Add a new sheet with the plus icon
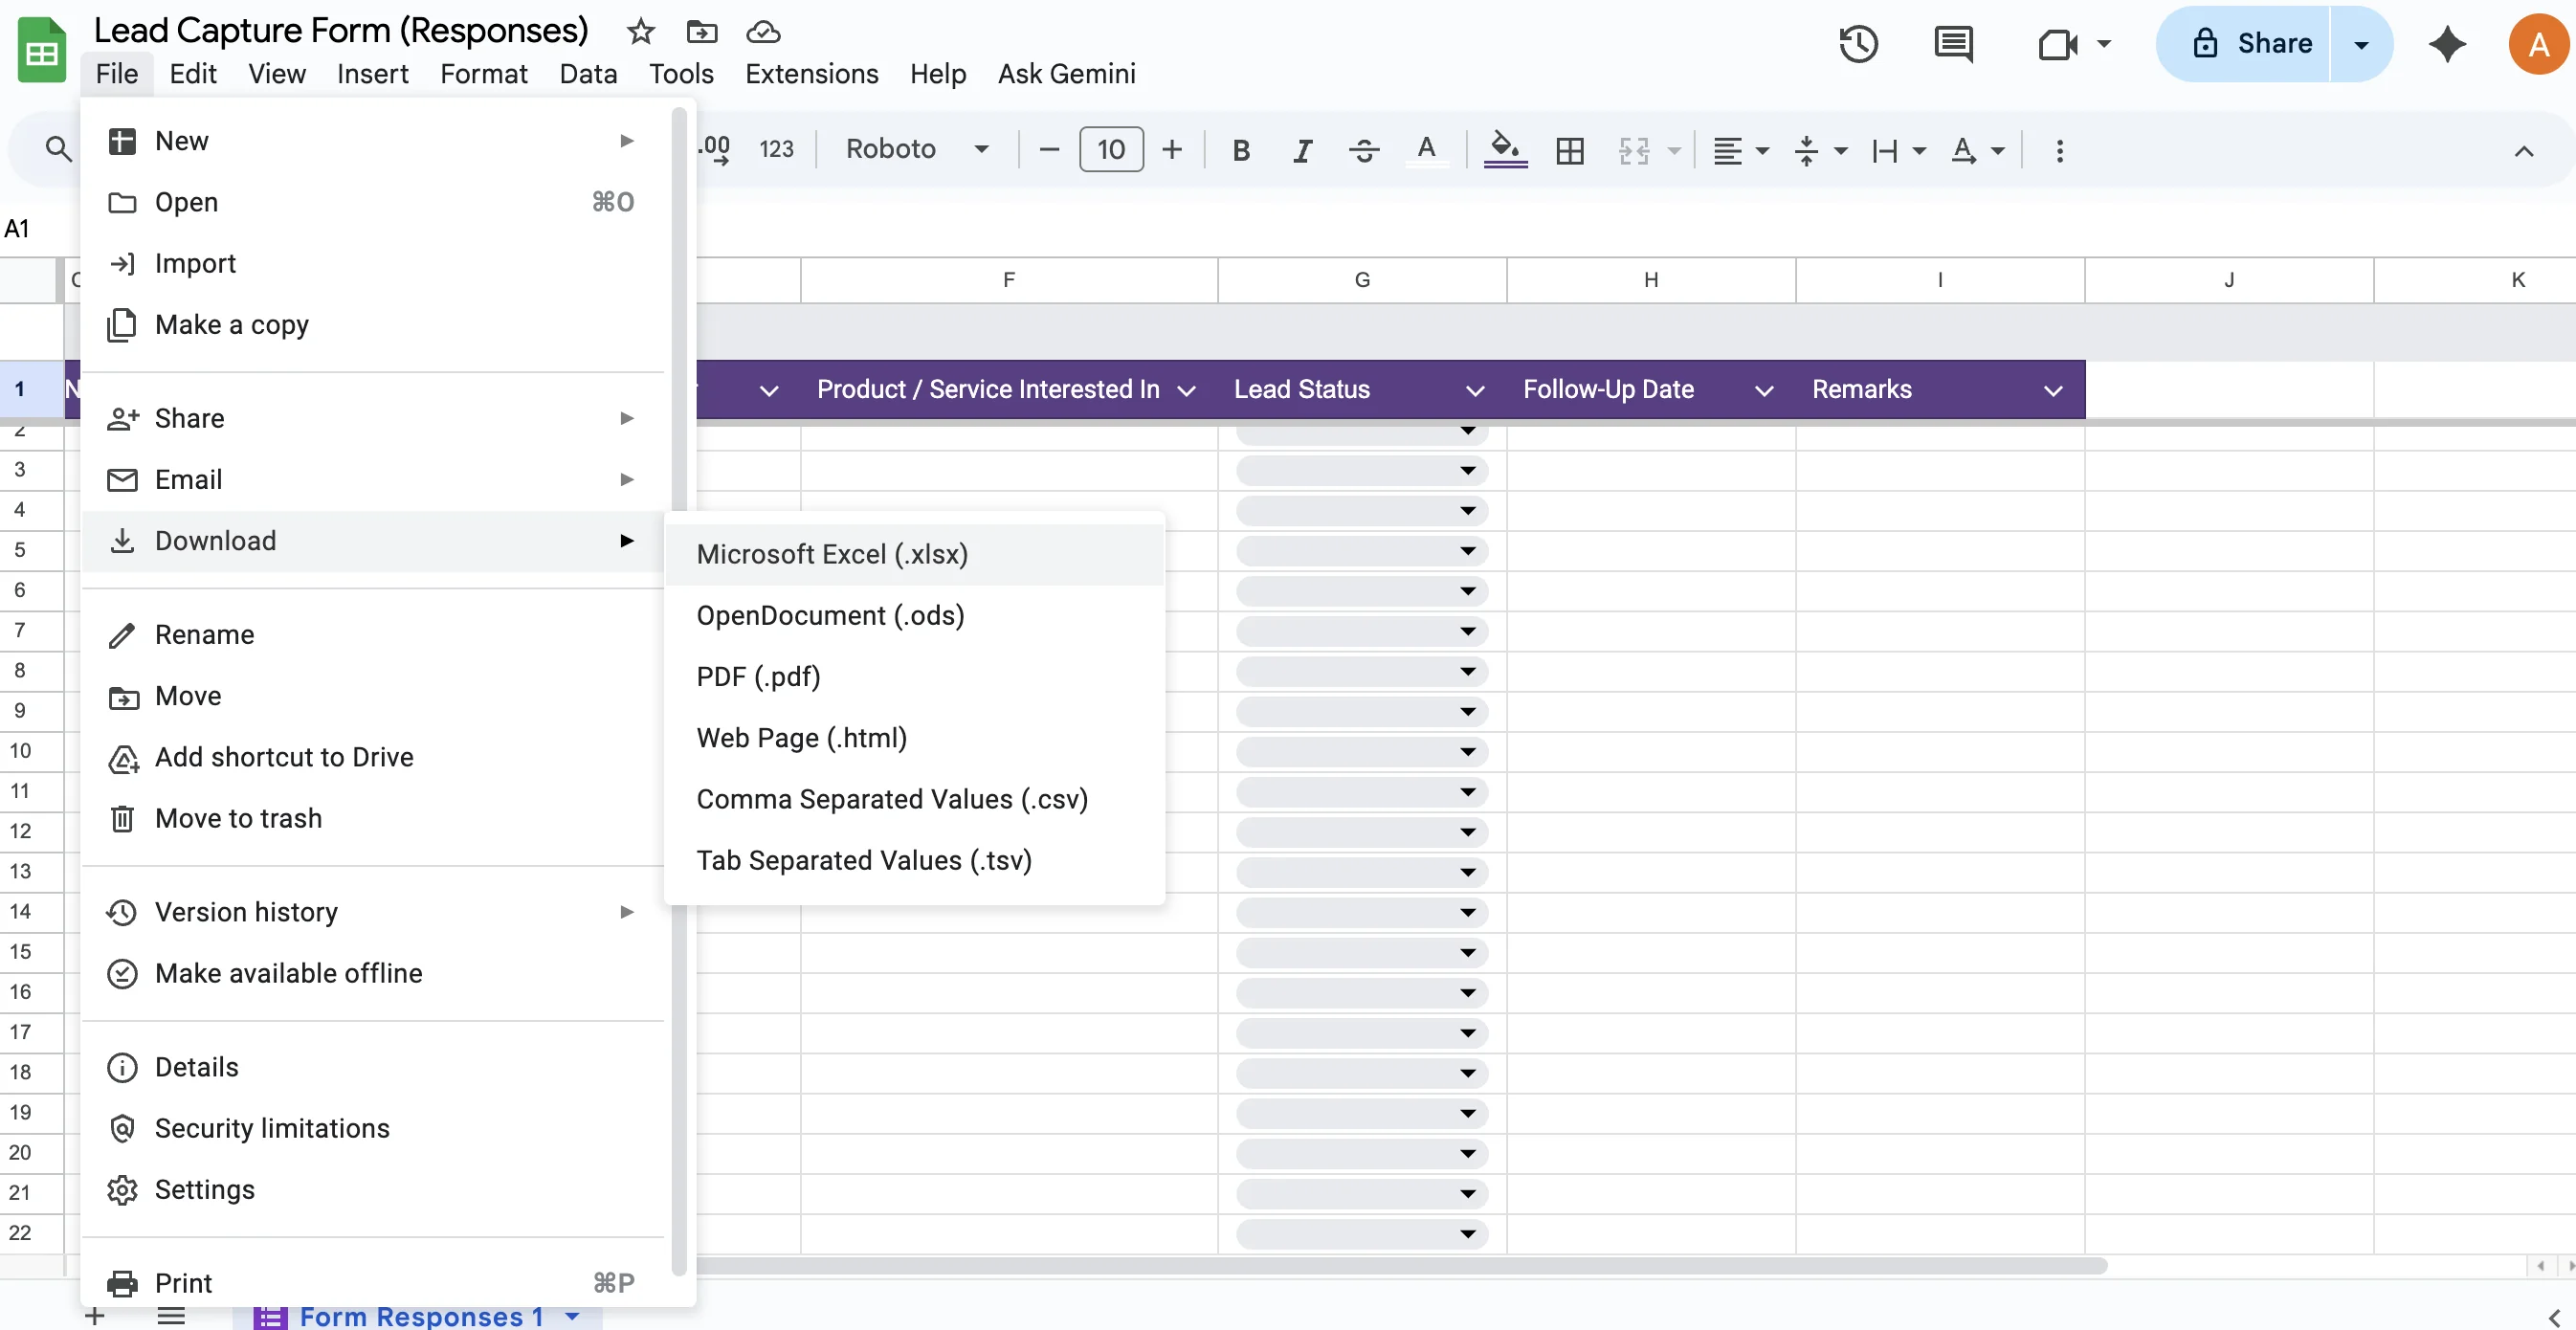2576x1330 pixels. click(95, 1316)
